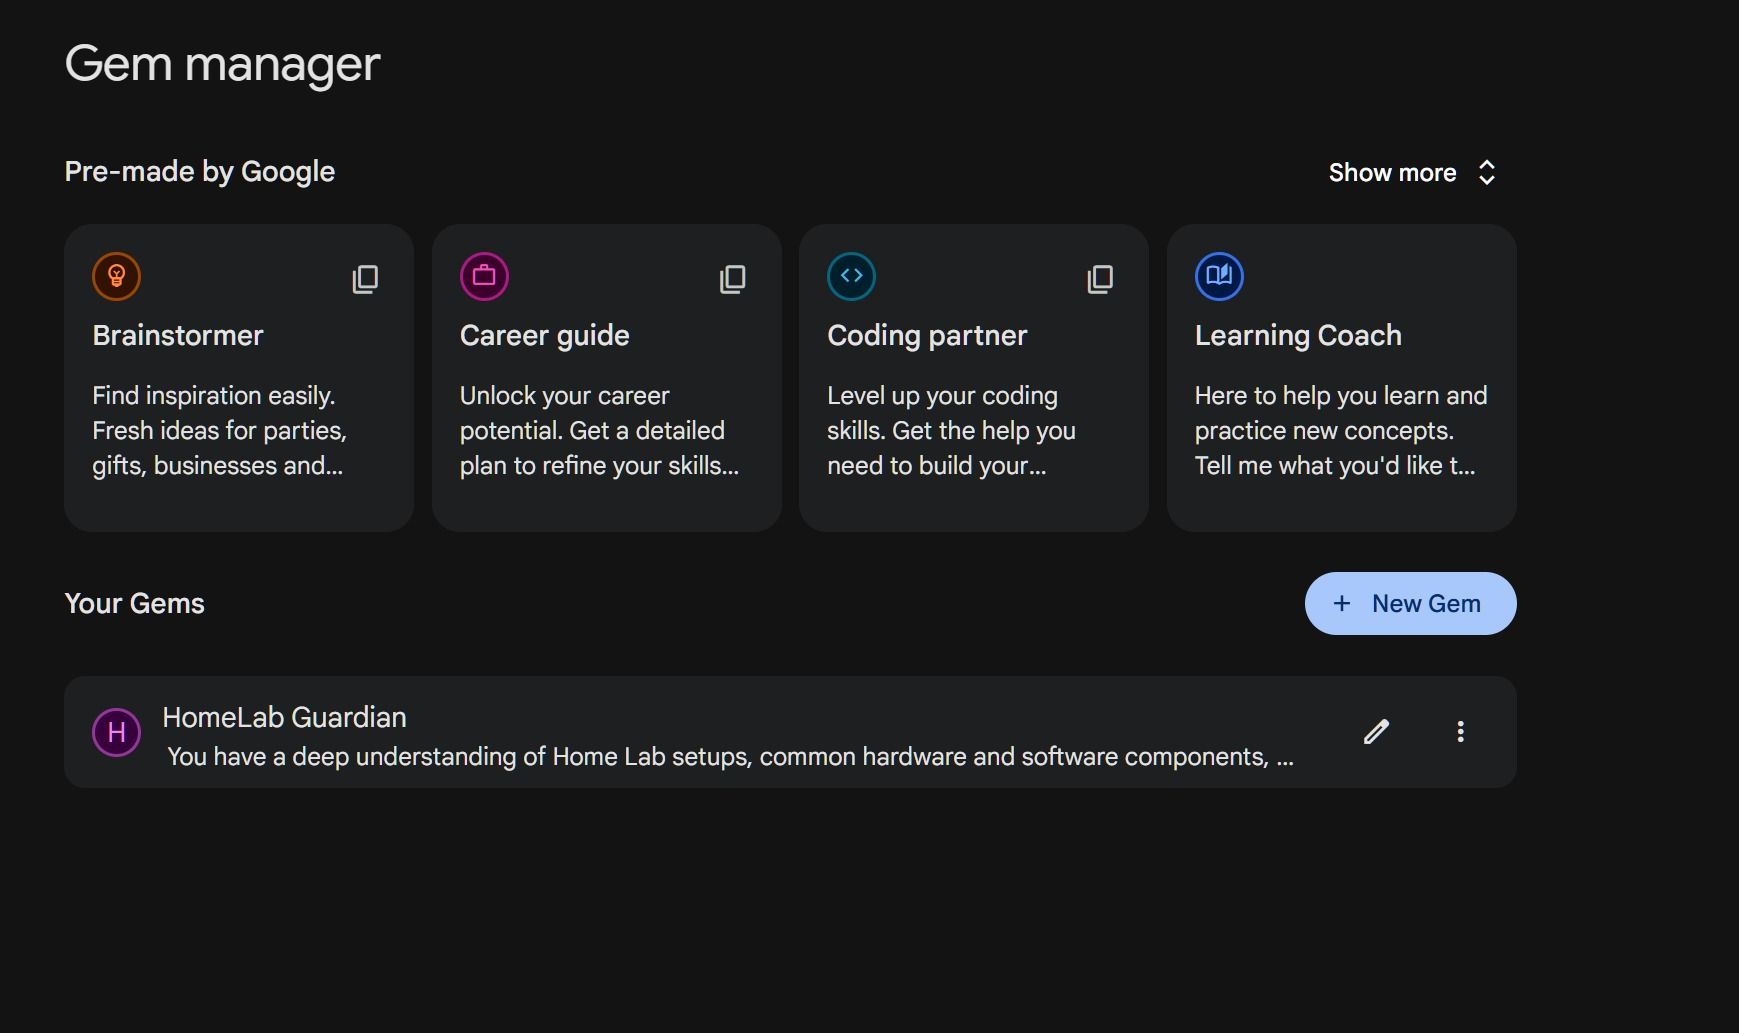Image resolution: width=1739 pixels, height=1033 pixels.
Task: Create a New Gem
Action: (1410, 603)
